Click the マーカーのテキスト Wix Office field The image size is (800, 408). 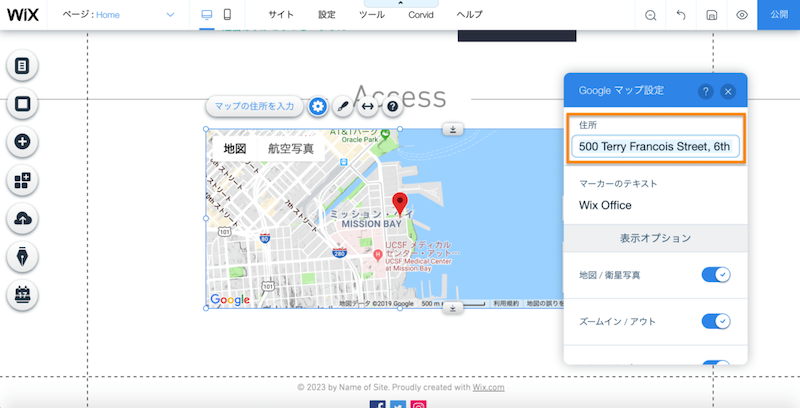655,206
